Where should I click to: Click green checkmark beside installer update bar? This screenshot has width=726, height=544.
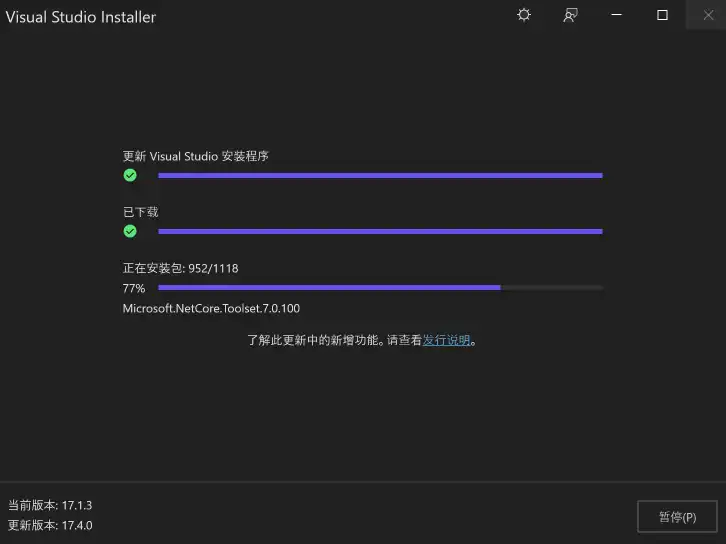(x=130, y=175)
